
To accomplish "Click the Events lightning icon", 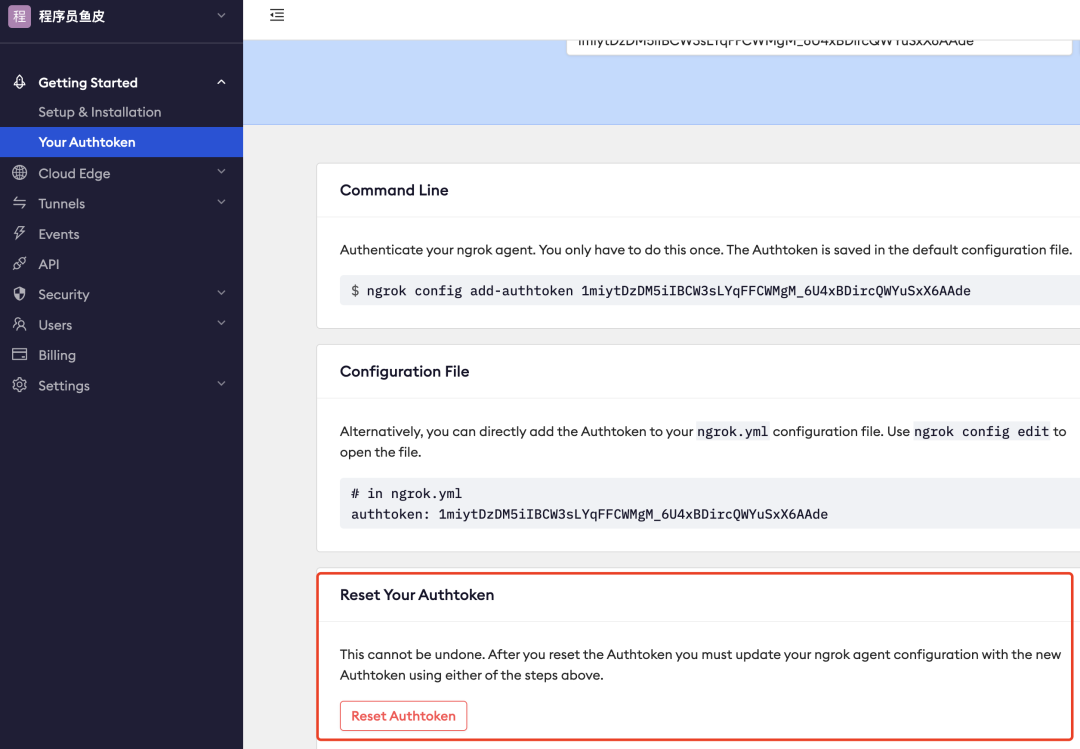I will (x=19, y=233).
